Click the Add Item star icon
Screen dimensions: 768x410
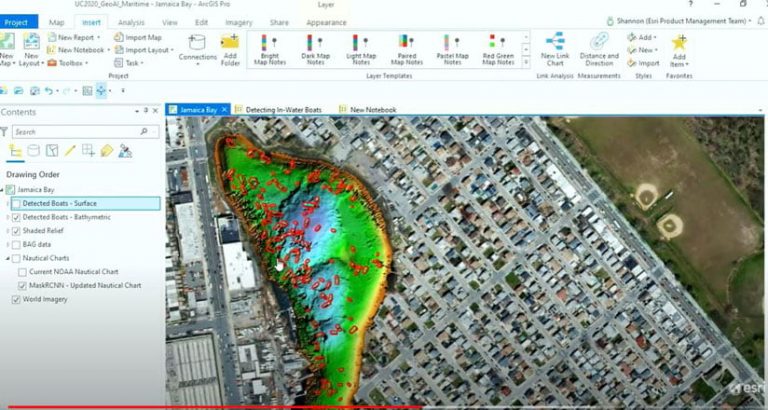(x=679, y=43)
